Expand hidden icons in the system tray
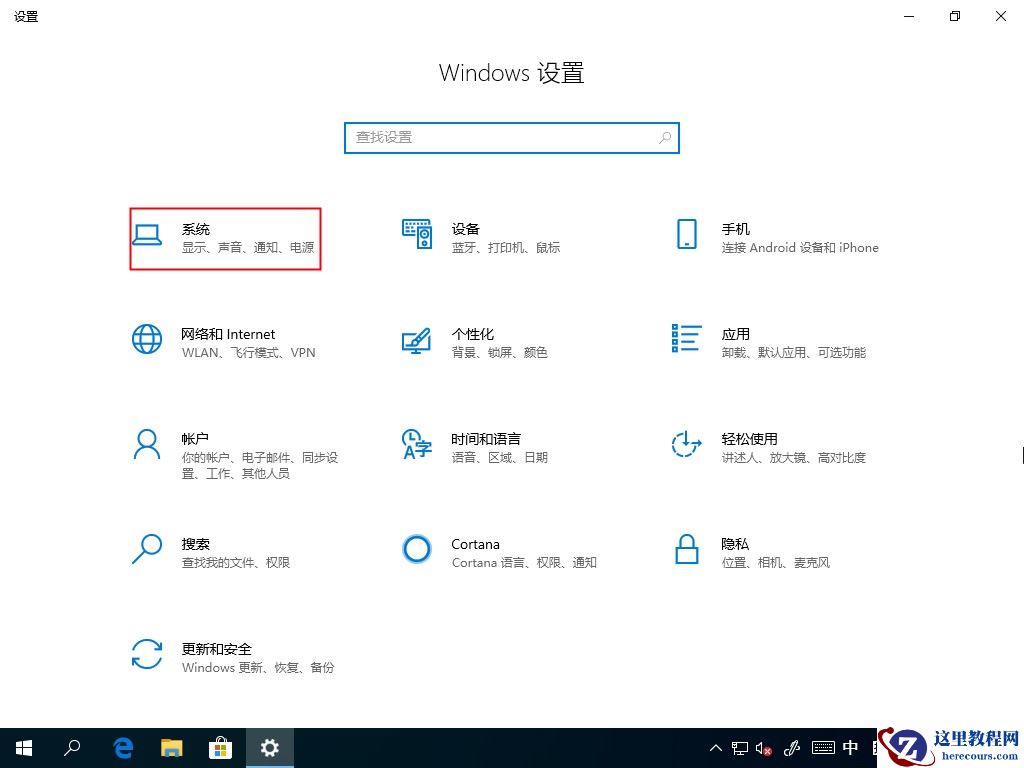Image resolution: width=1024 pixels, height=768 pixels. 715,747
